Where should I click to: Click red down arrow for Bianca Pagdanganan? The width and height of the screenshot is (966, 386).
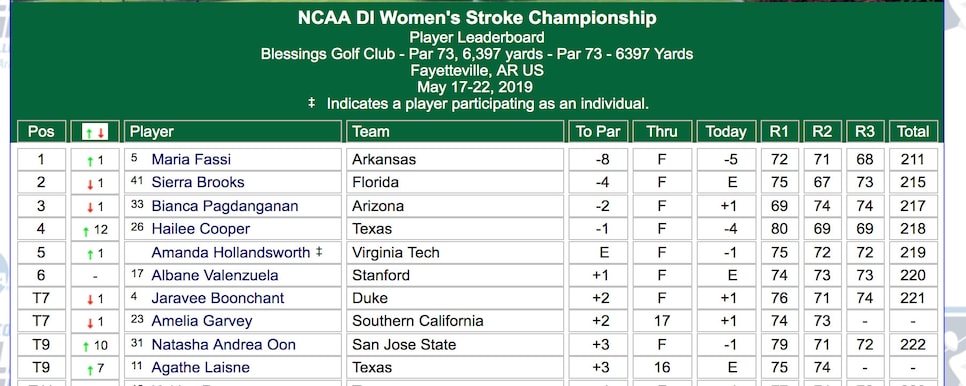click(x=90, y=207)
